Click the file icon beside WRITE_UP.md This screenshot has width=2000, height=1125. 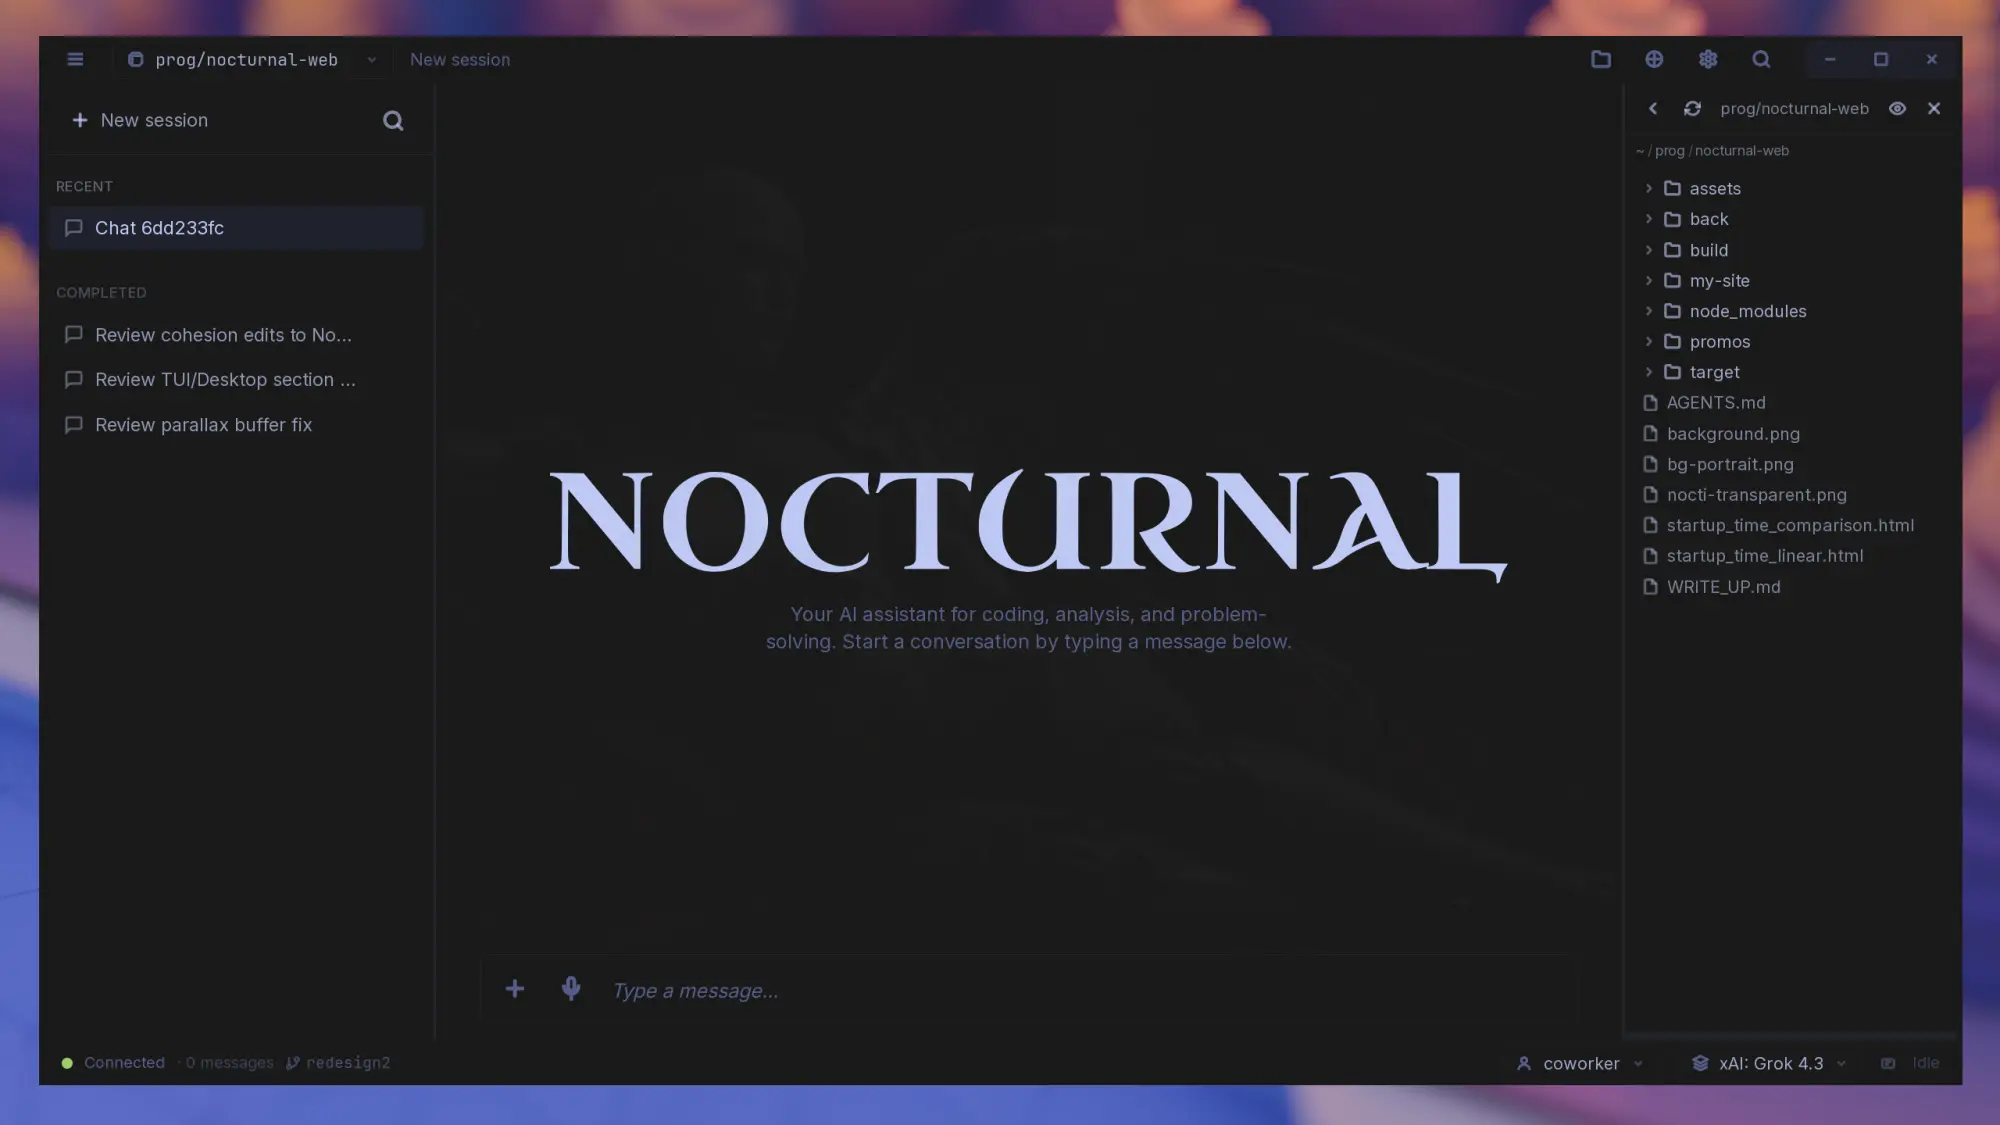tap(1650, 587)
